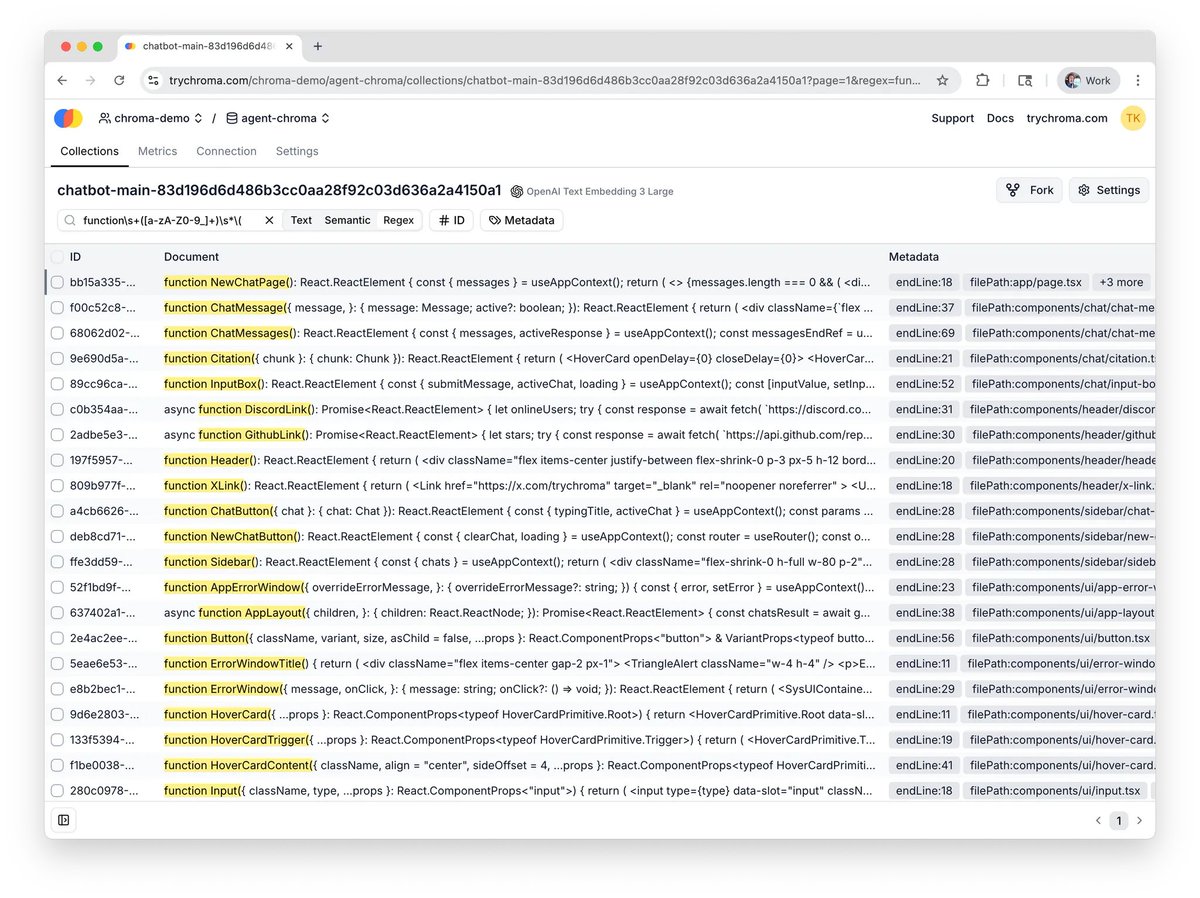The image size is (1200, 898).
Task: Check the row c0b354aa checkbox
Action: 57,409
